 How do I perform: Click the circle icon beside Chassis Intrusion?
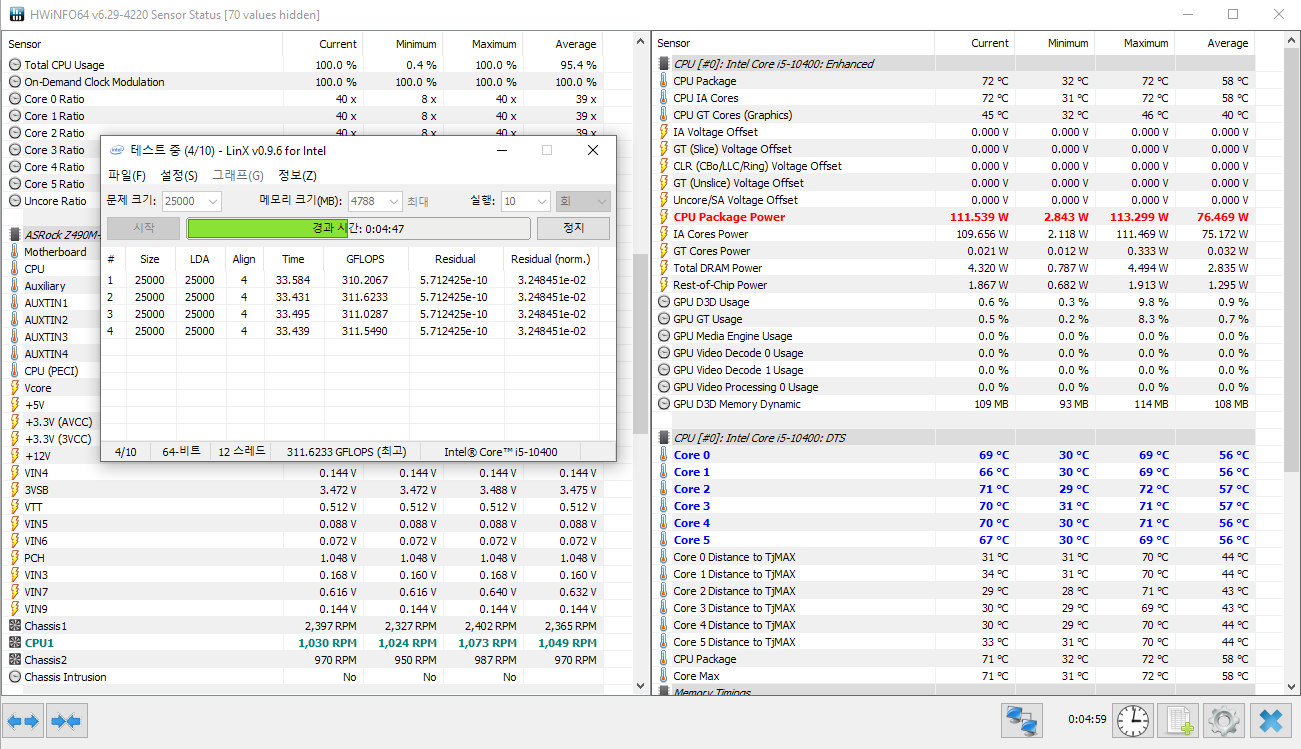pos(15,677)
